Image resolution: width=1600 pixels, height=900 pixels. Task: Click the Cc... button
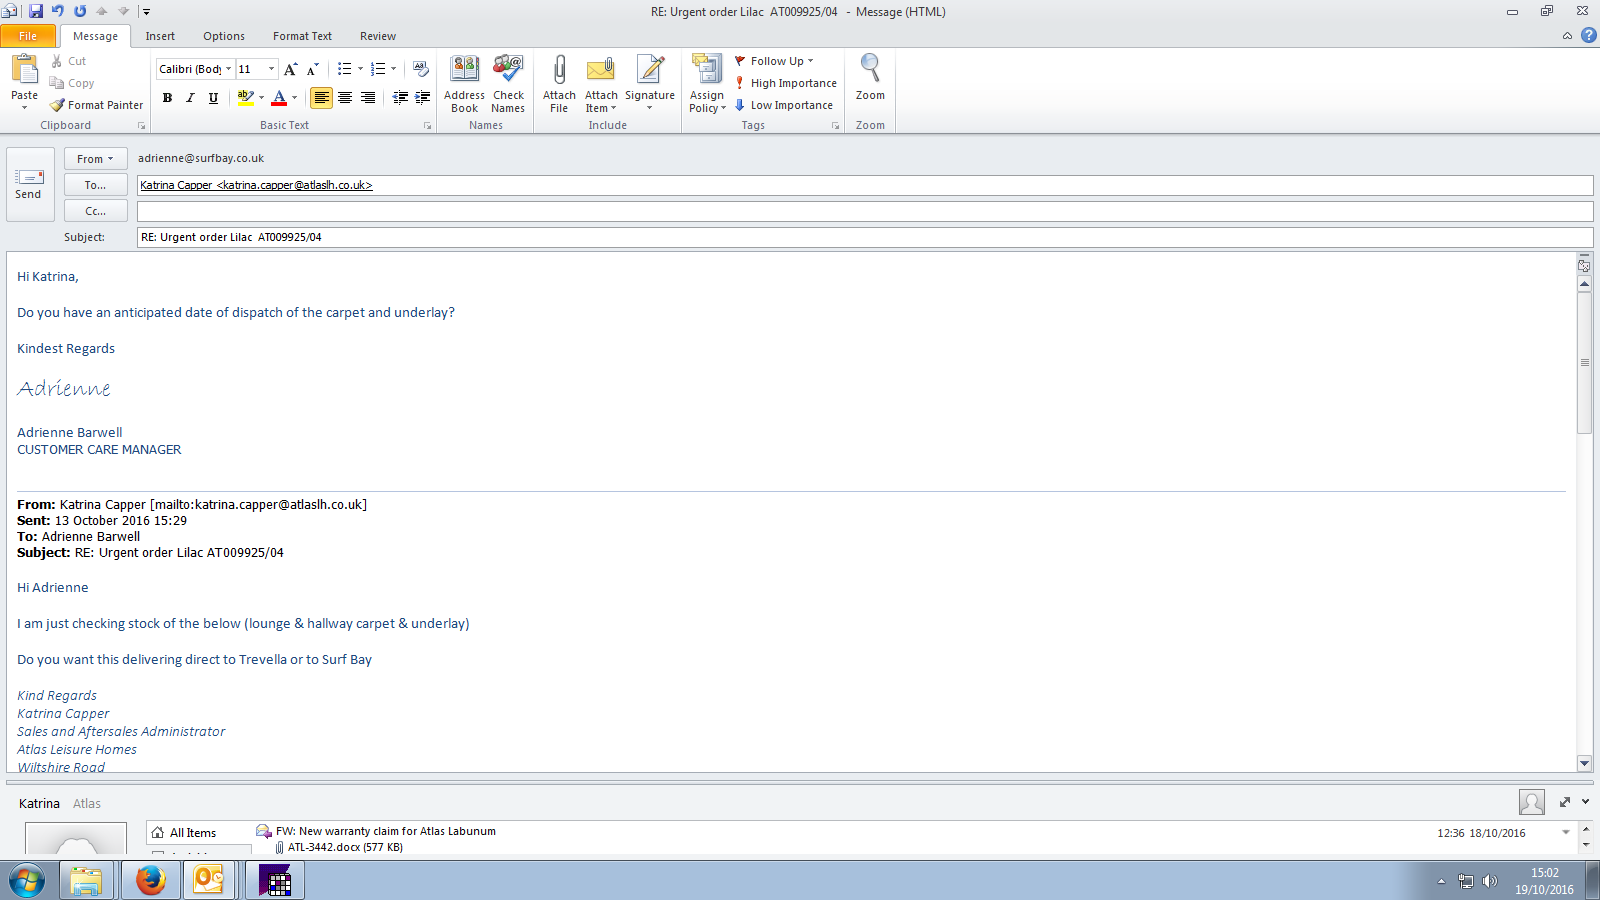pos(95,211)
